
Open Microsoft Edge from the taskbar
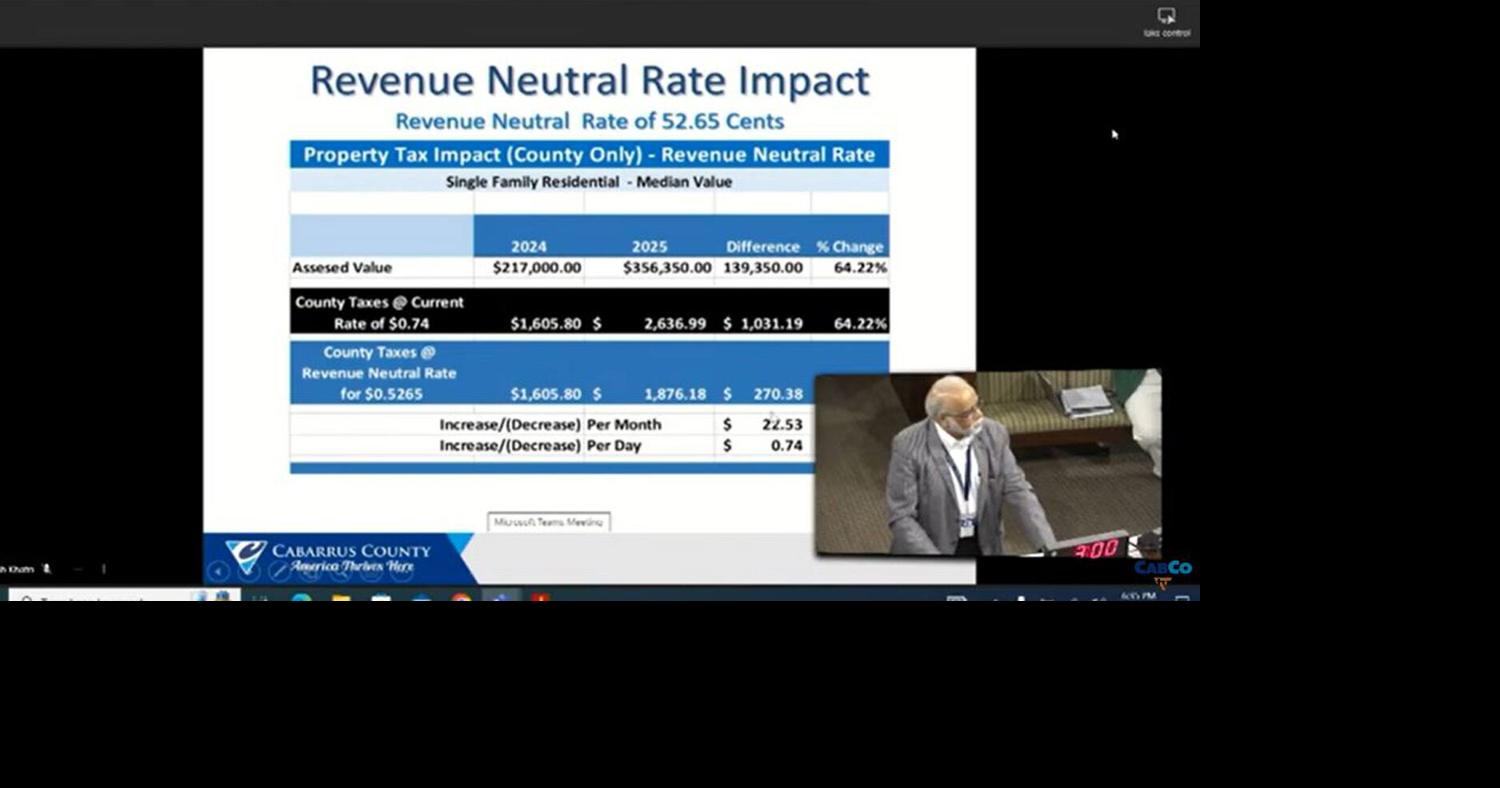point(301,598)
